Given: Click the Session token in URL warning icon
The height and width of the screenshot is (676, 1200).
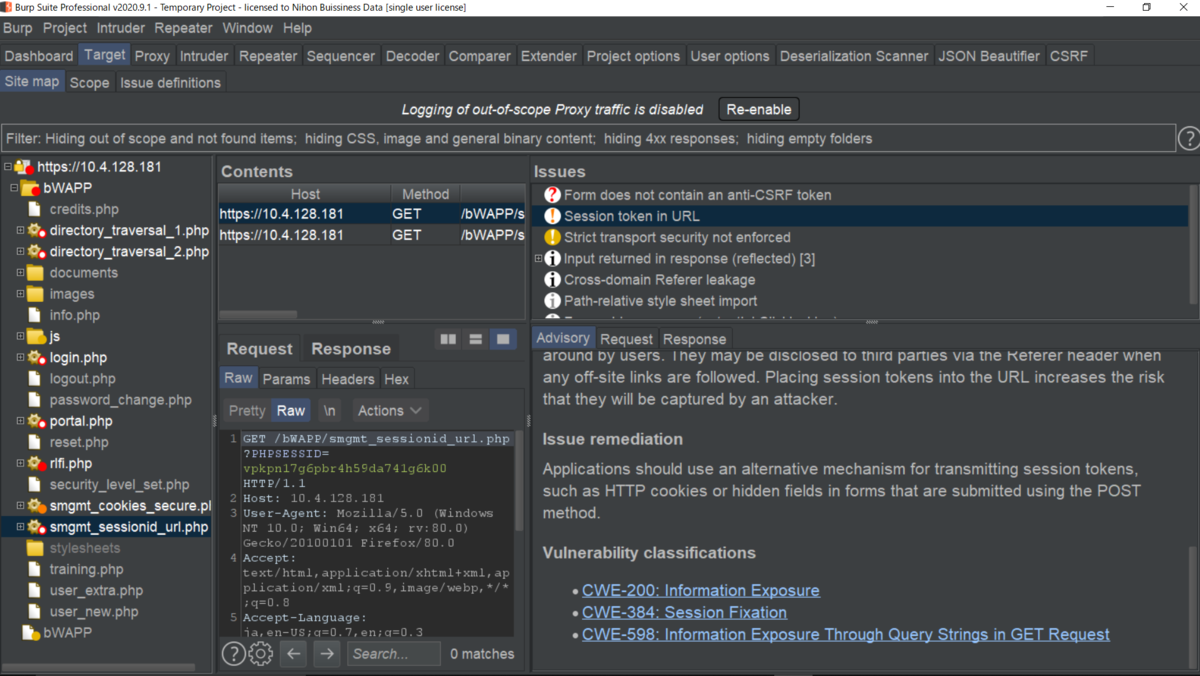Looking at the screenshot, I should click(552, 216).
